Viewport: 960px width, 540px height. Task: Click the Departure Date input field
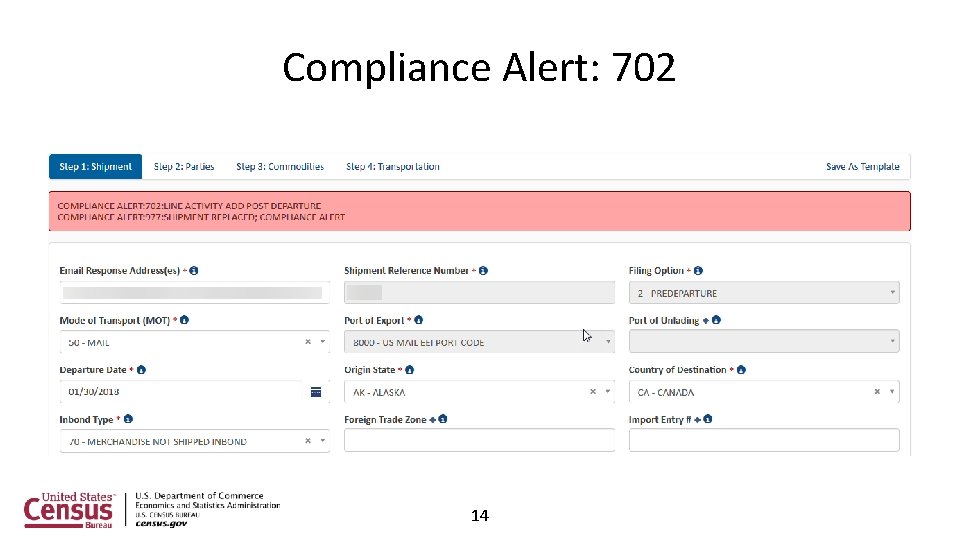point(181,392)
